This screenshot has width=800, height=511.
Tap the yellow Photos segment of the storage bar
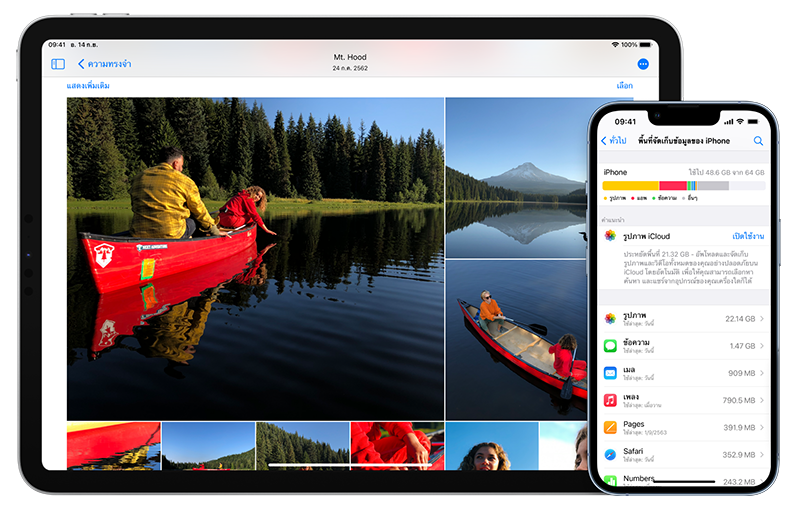631,186
